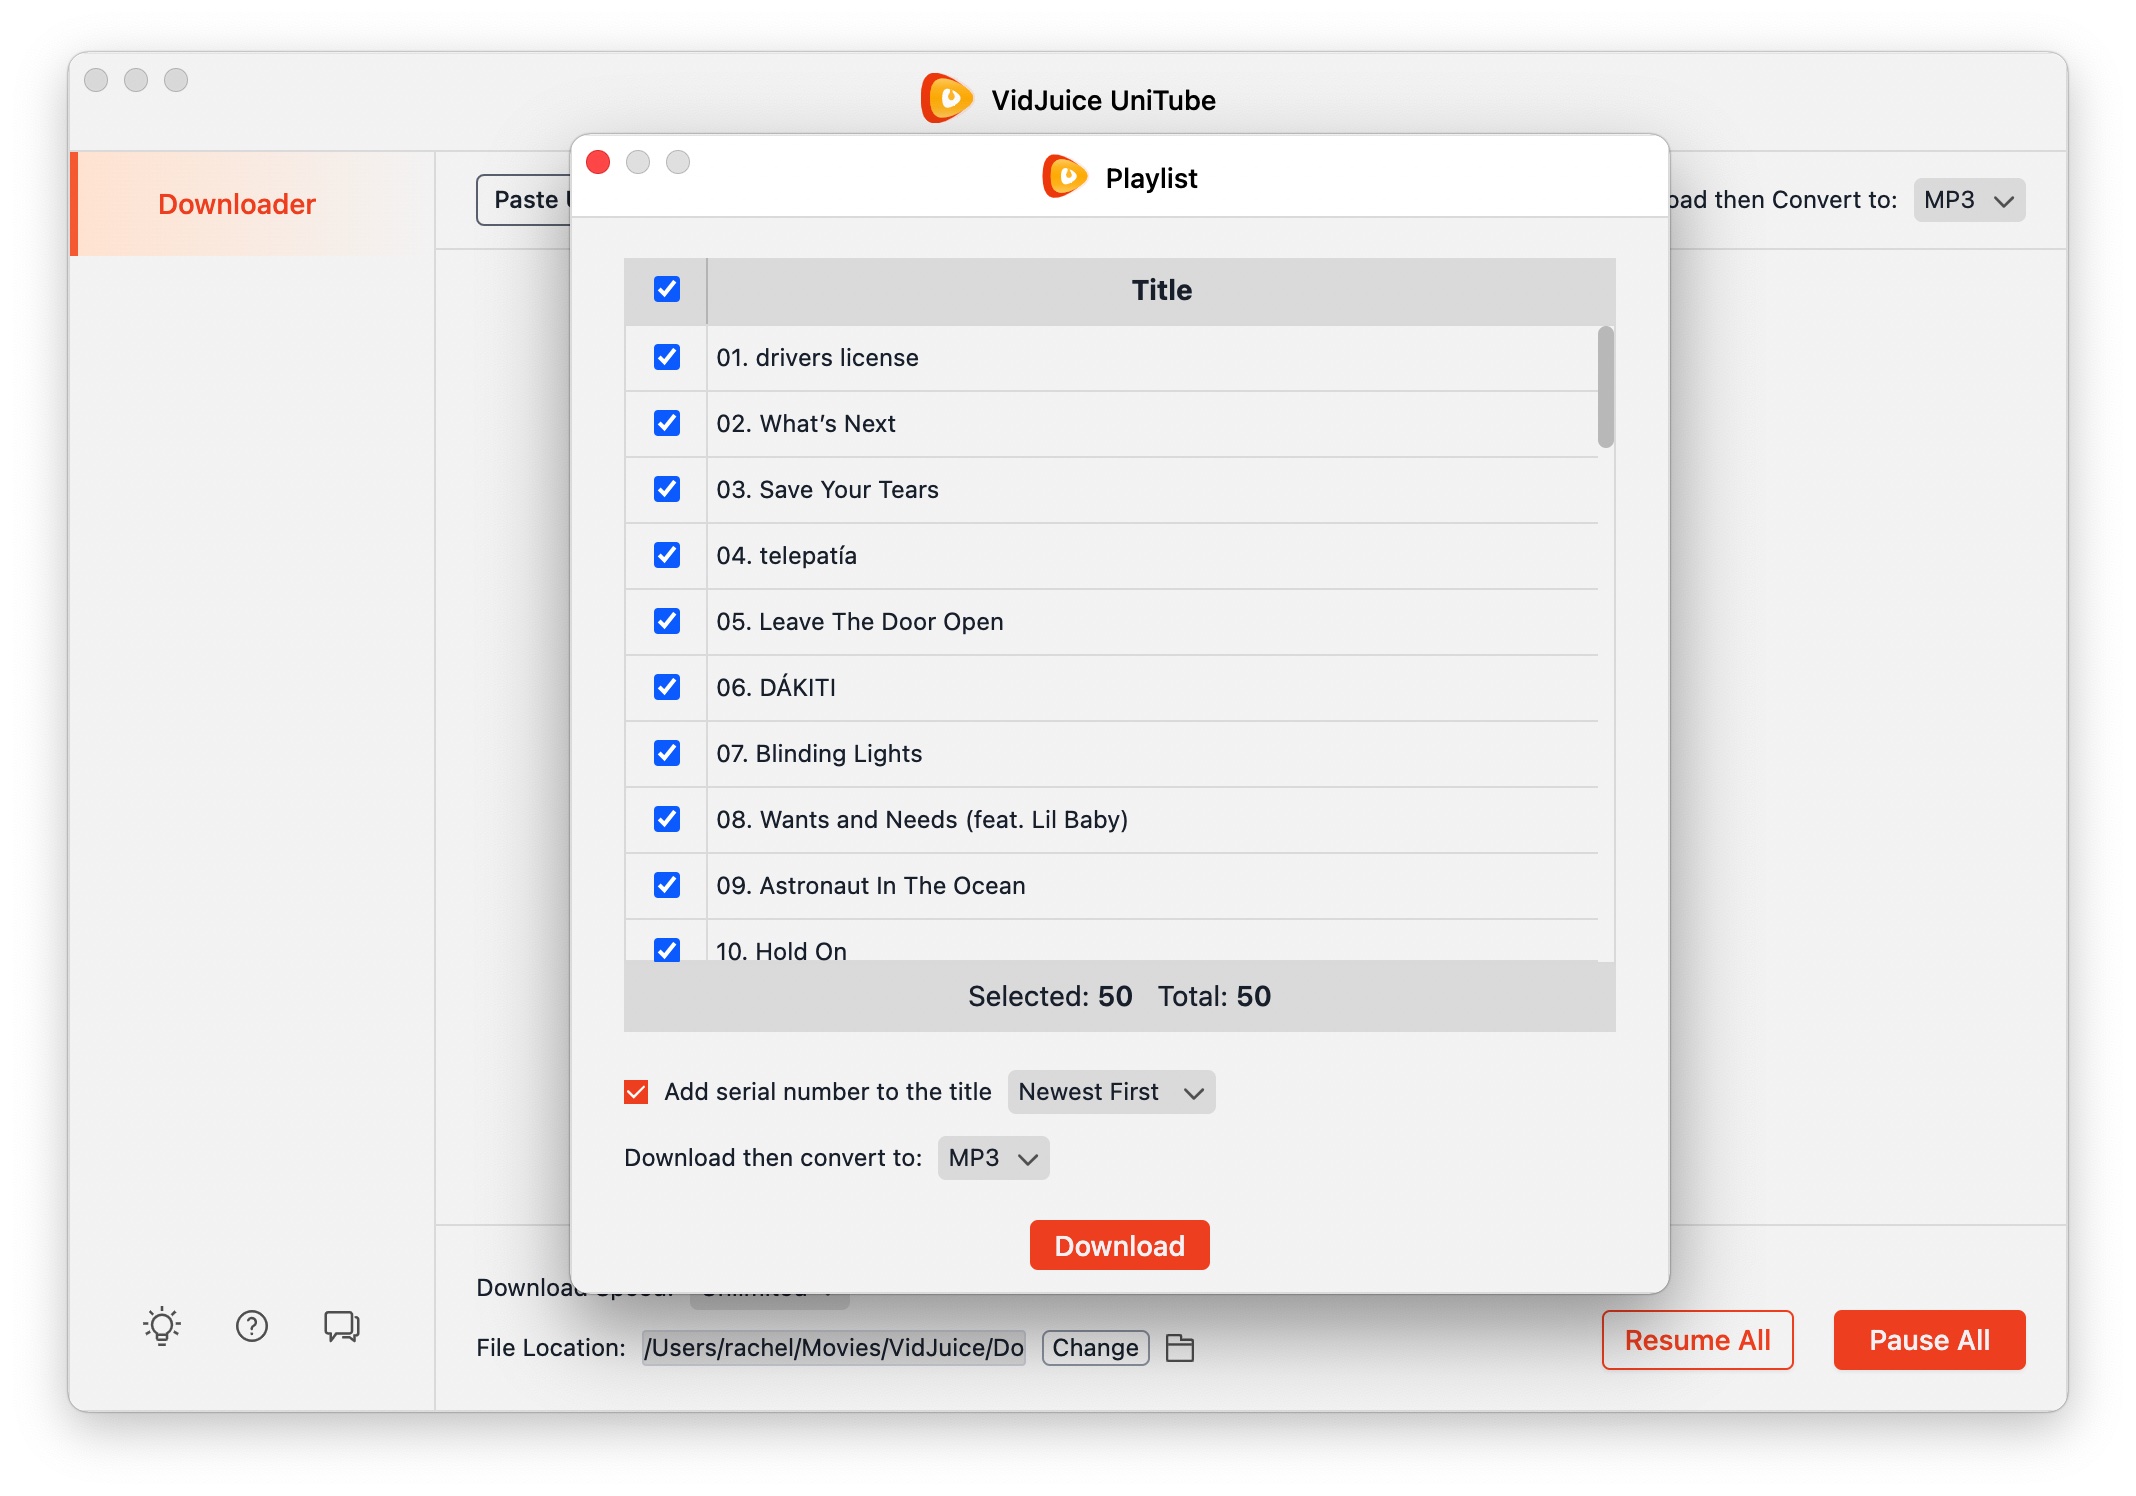Select the '01. drivers license' title
This screenshot has height=1496, width=2136.
coord(817,358)
